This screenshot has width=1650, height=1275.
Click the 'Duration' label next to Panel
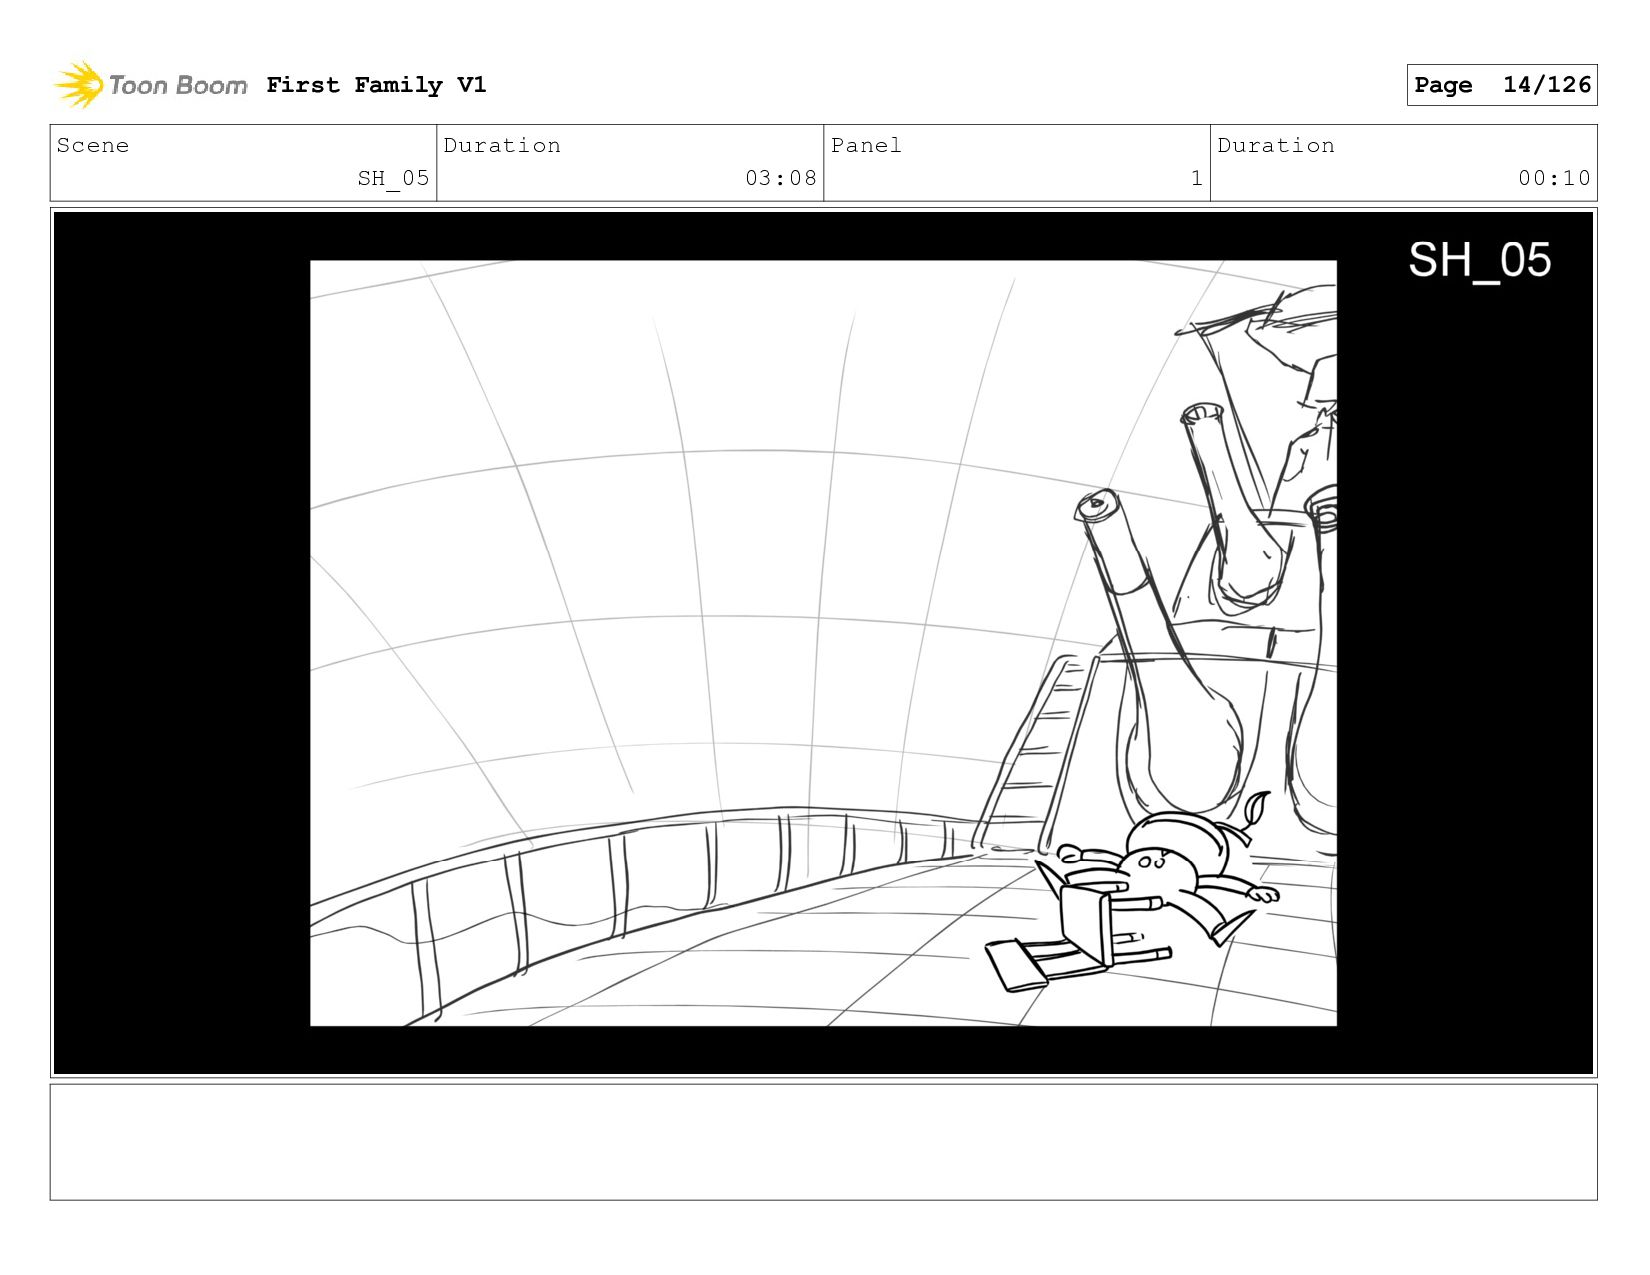[1276, 146]
